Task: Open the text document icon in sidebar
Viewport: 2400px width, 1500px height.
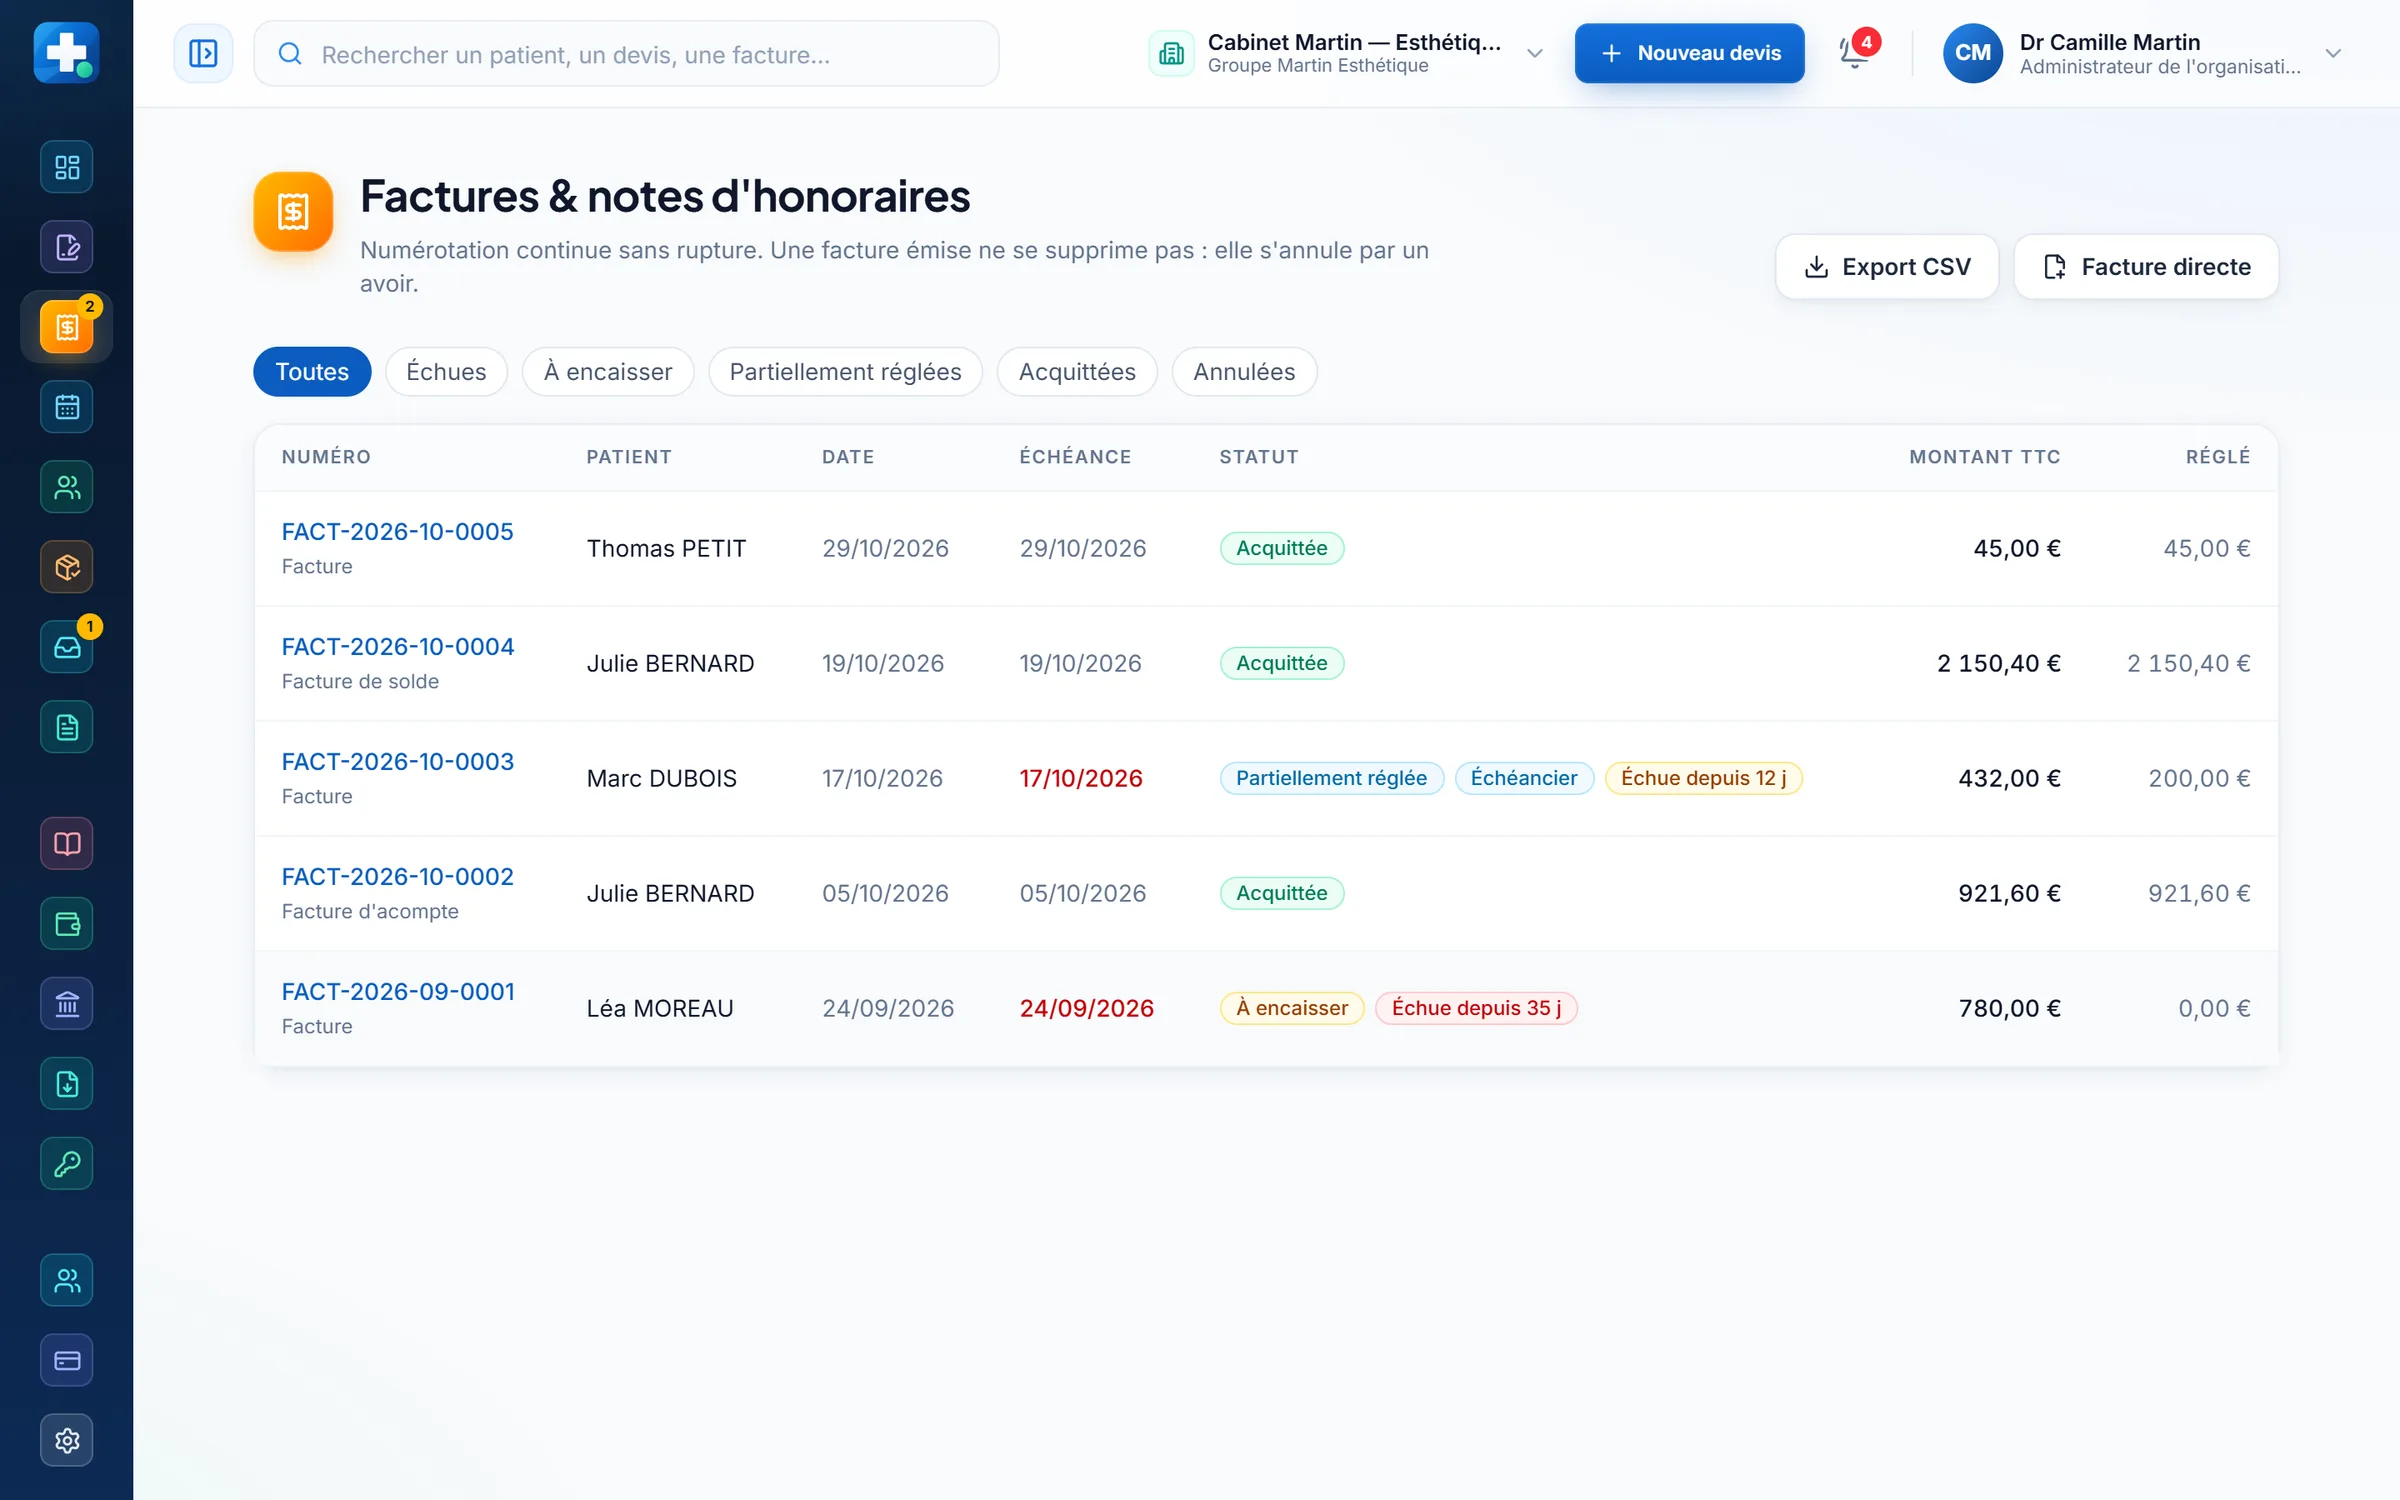Action: point(67,727)
